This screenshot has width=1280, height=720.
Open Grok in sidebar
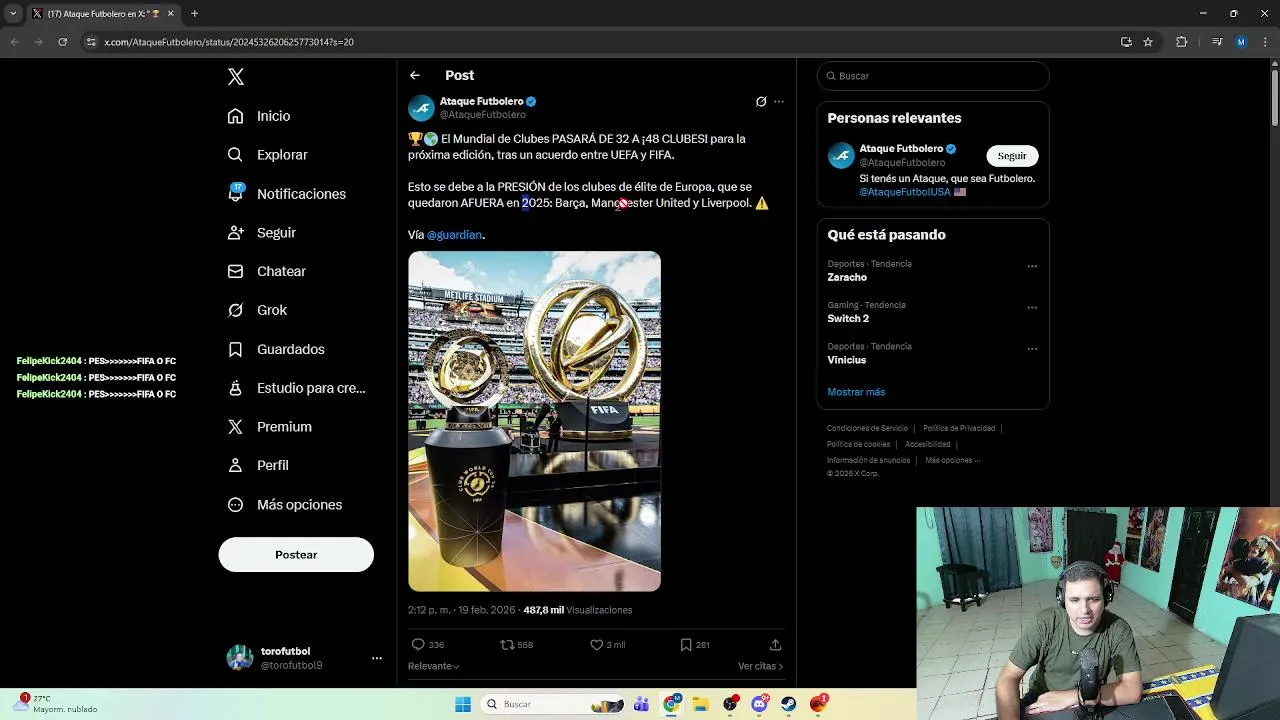[257, 310]
